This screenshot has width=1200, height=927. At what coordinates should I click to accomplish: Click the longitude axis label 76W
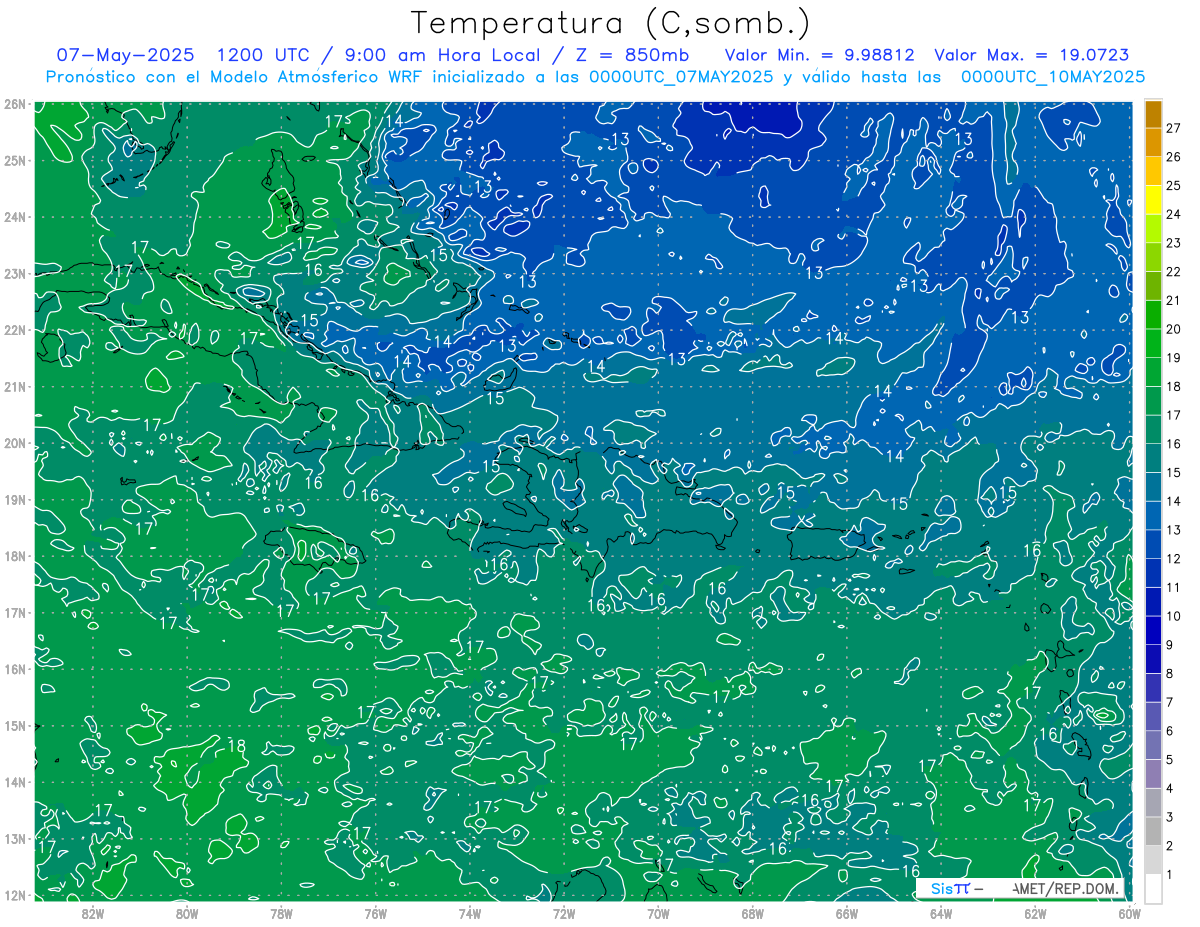tap(375, 913)
